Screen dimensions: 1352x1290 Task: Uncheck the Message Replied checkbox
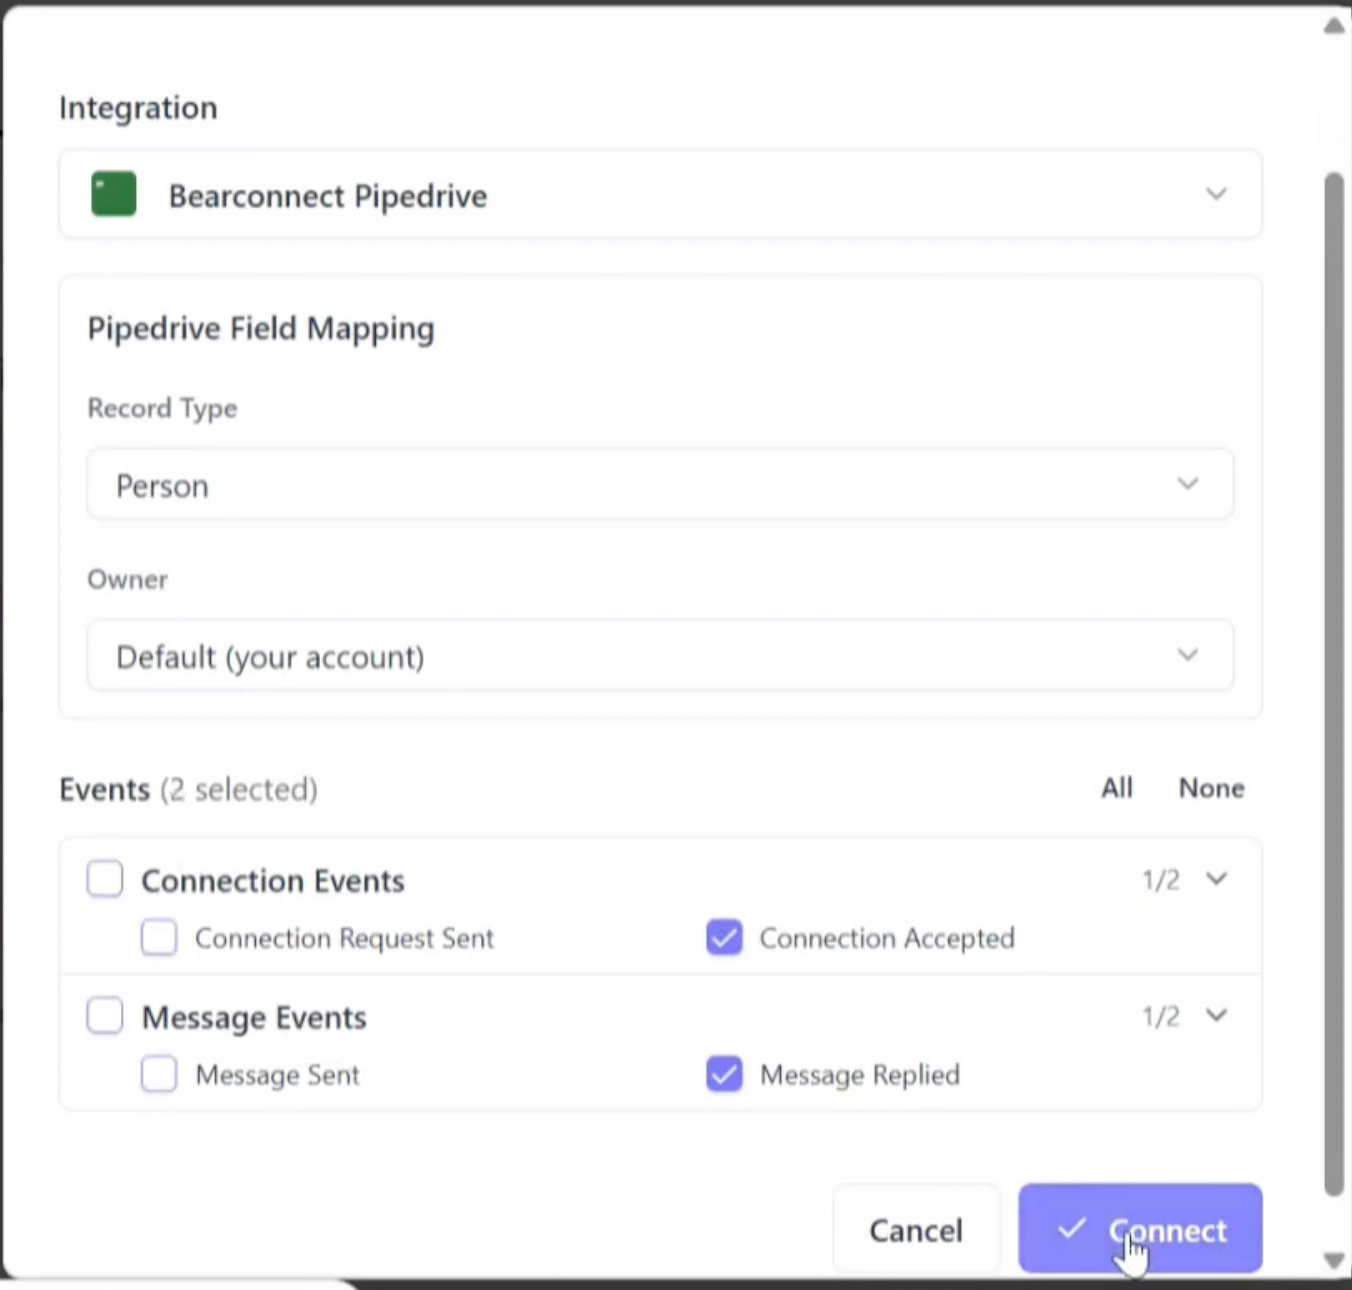pyautogui.click(x=724, y=1074)
